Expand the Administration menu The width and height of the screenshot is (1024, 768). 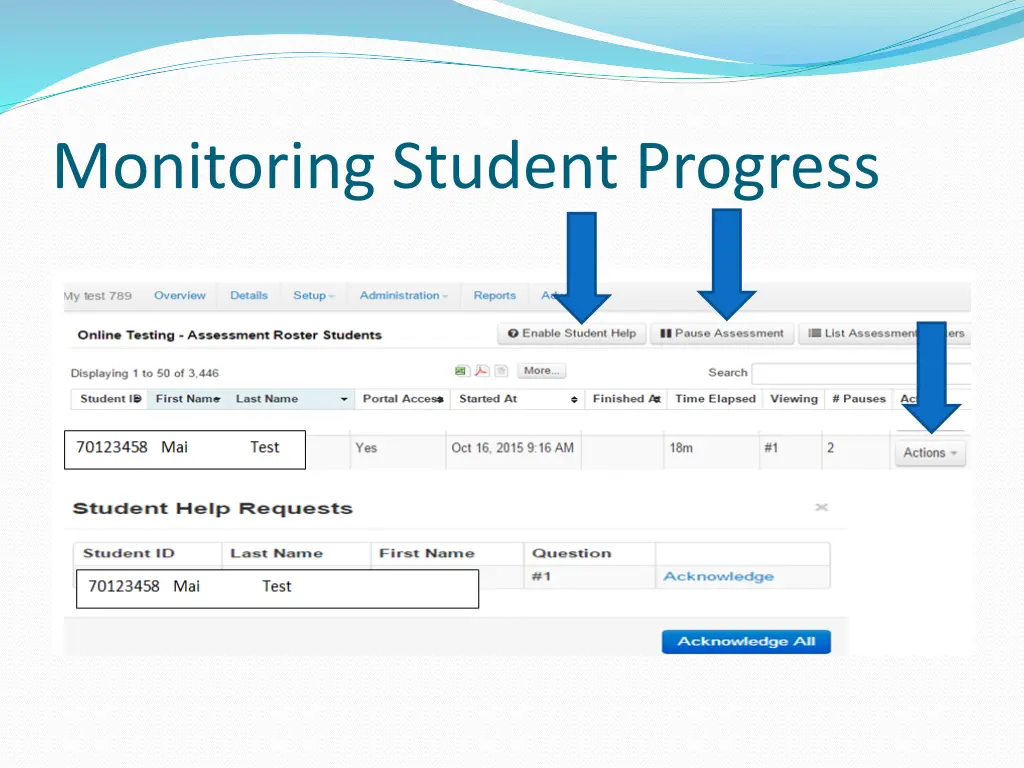click(x=404, y=295)
